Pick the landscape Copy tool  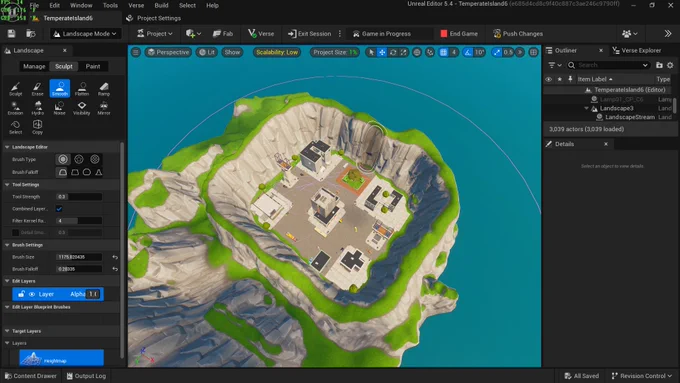[x=37, y=127]
